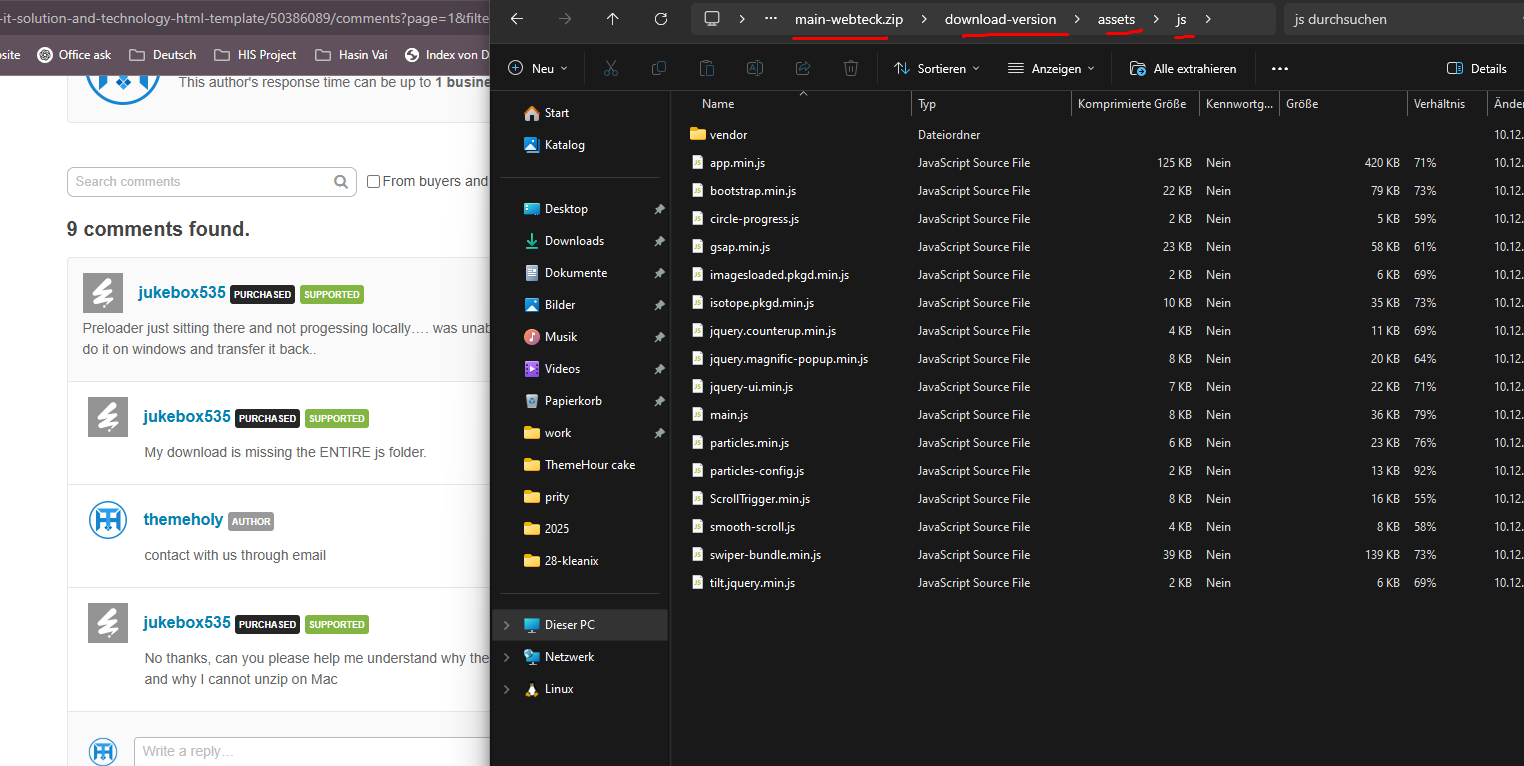The width and height of the screenshot is (1524, 766).
Task: Select the vendor folder
Action: pos(728,135)
